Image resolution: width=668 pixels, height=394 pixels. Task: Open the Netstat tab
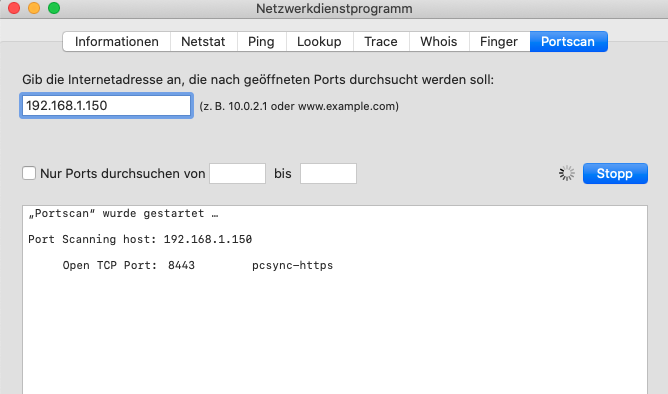coord(203,42)
